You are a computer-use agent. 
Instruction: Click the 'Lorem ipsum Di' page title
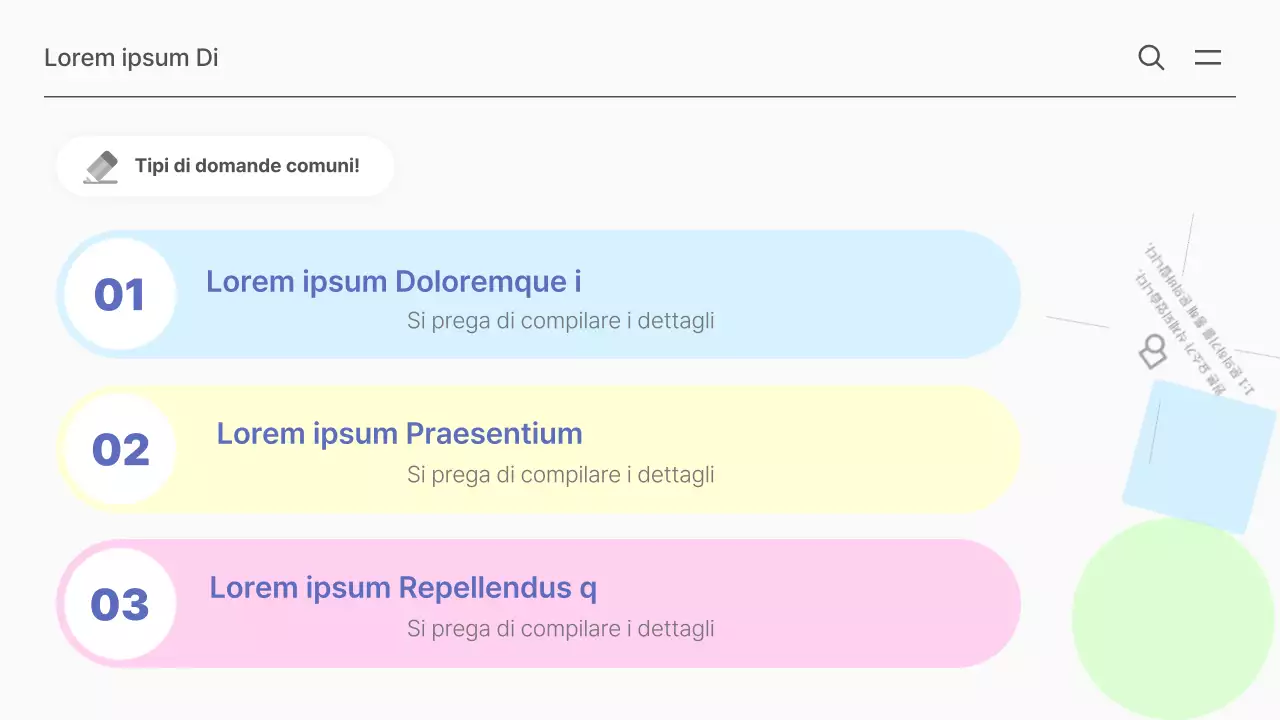coord(131,58)
